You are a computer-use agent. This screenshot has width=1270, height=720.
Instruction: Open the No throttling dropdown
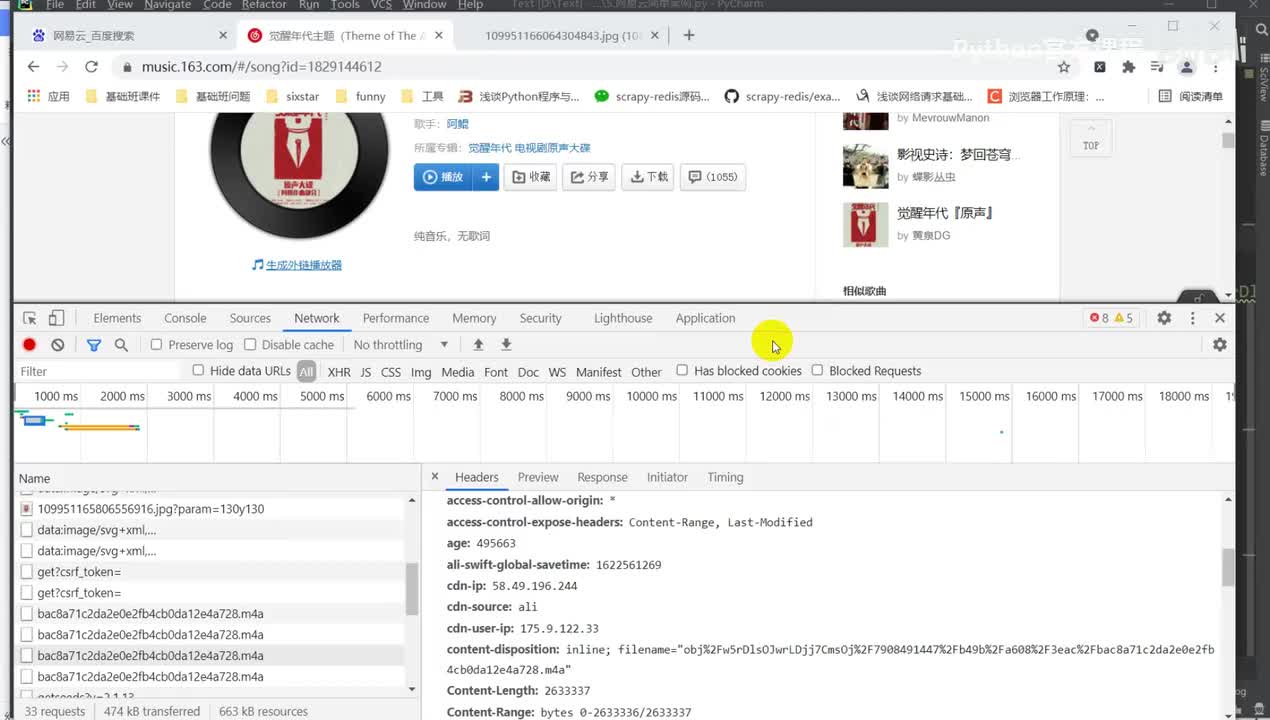point(401,345)
